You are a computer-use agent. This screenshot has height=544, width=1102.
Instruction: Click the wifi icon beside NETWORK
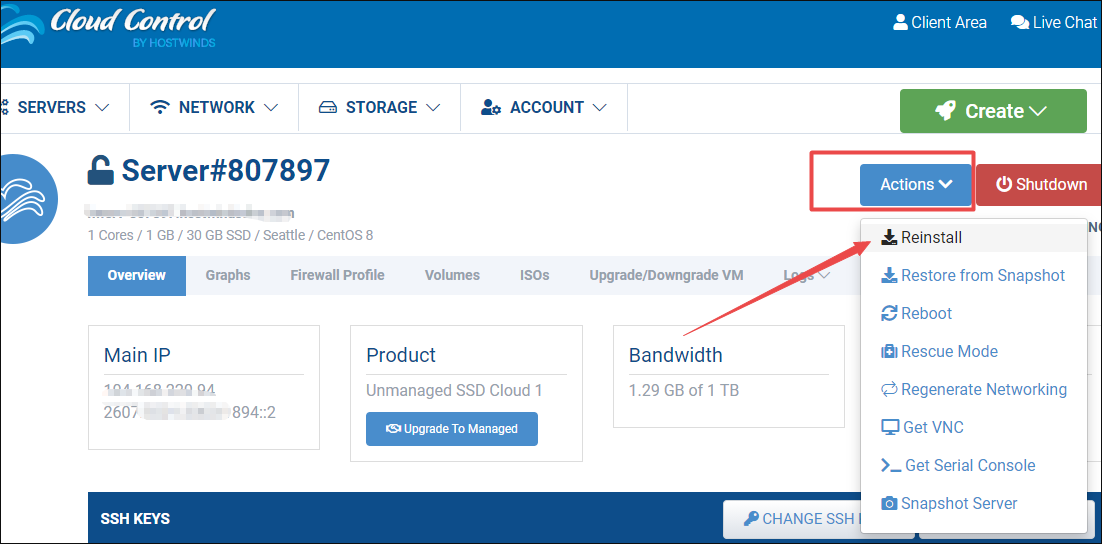tap(161, 108)
